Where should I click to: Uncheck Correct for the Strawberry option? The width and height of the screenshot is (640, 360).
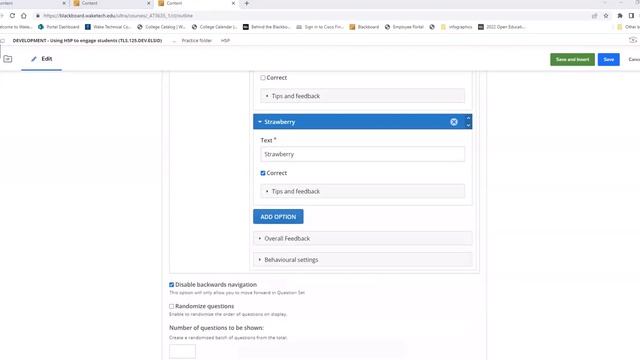point(263,173)
